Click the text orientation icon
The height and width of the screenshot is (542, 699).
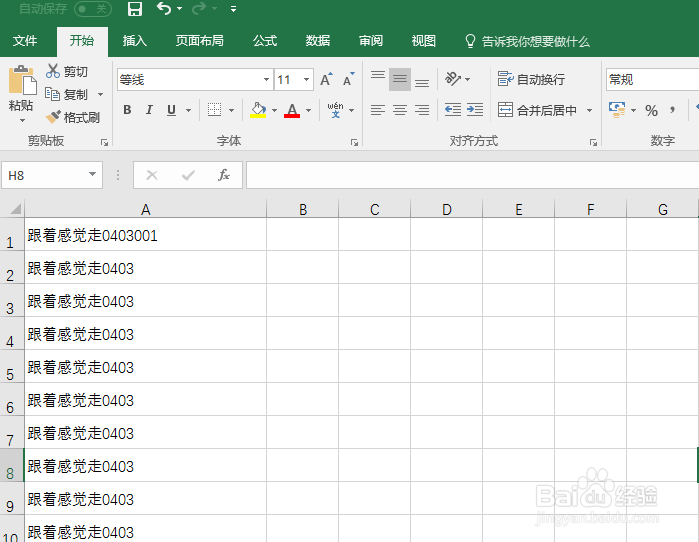click(454, 79)
